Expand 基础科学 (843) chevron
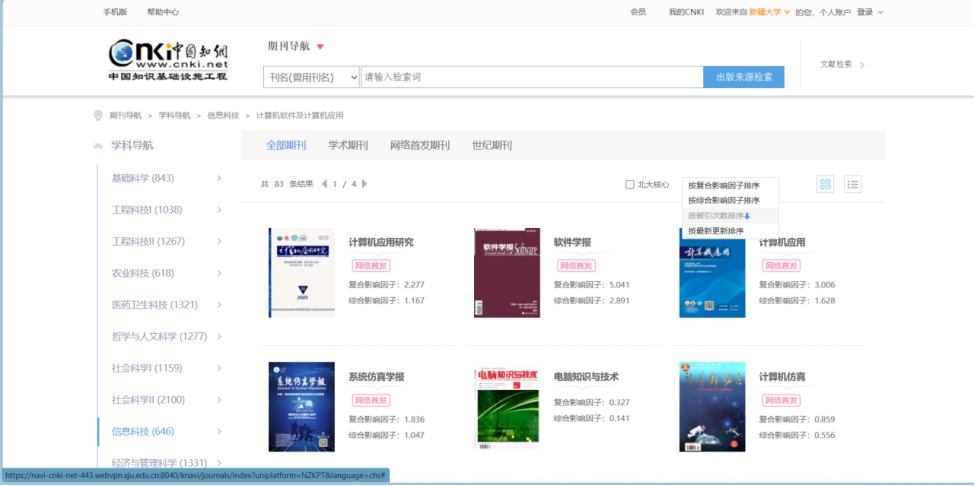The image size is (975, 486). pyautogui.click(x=219, y=178)
